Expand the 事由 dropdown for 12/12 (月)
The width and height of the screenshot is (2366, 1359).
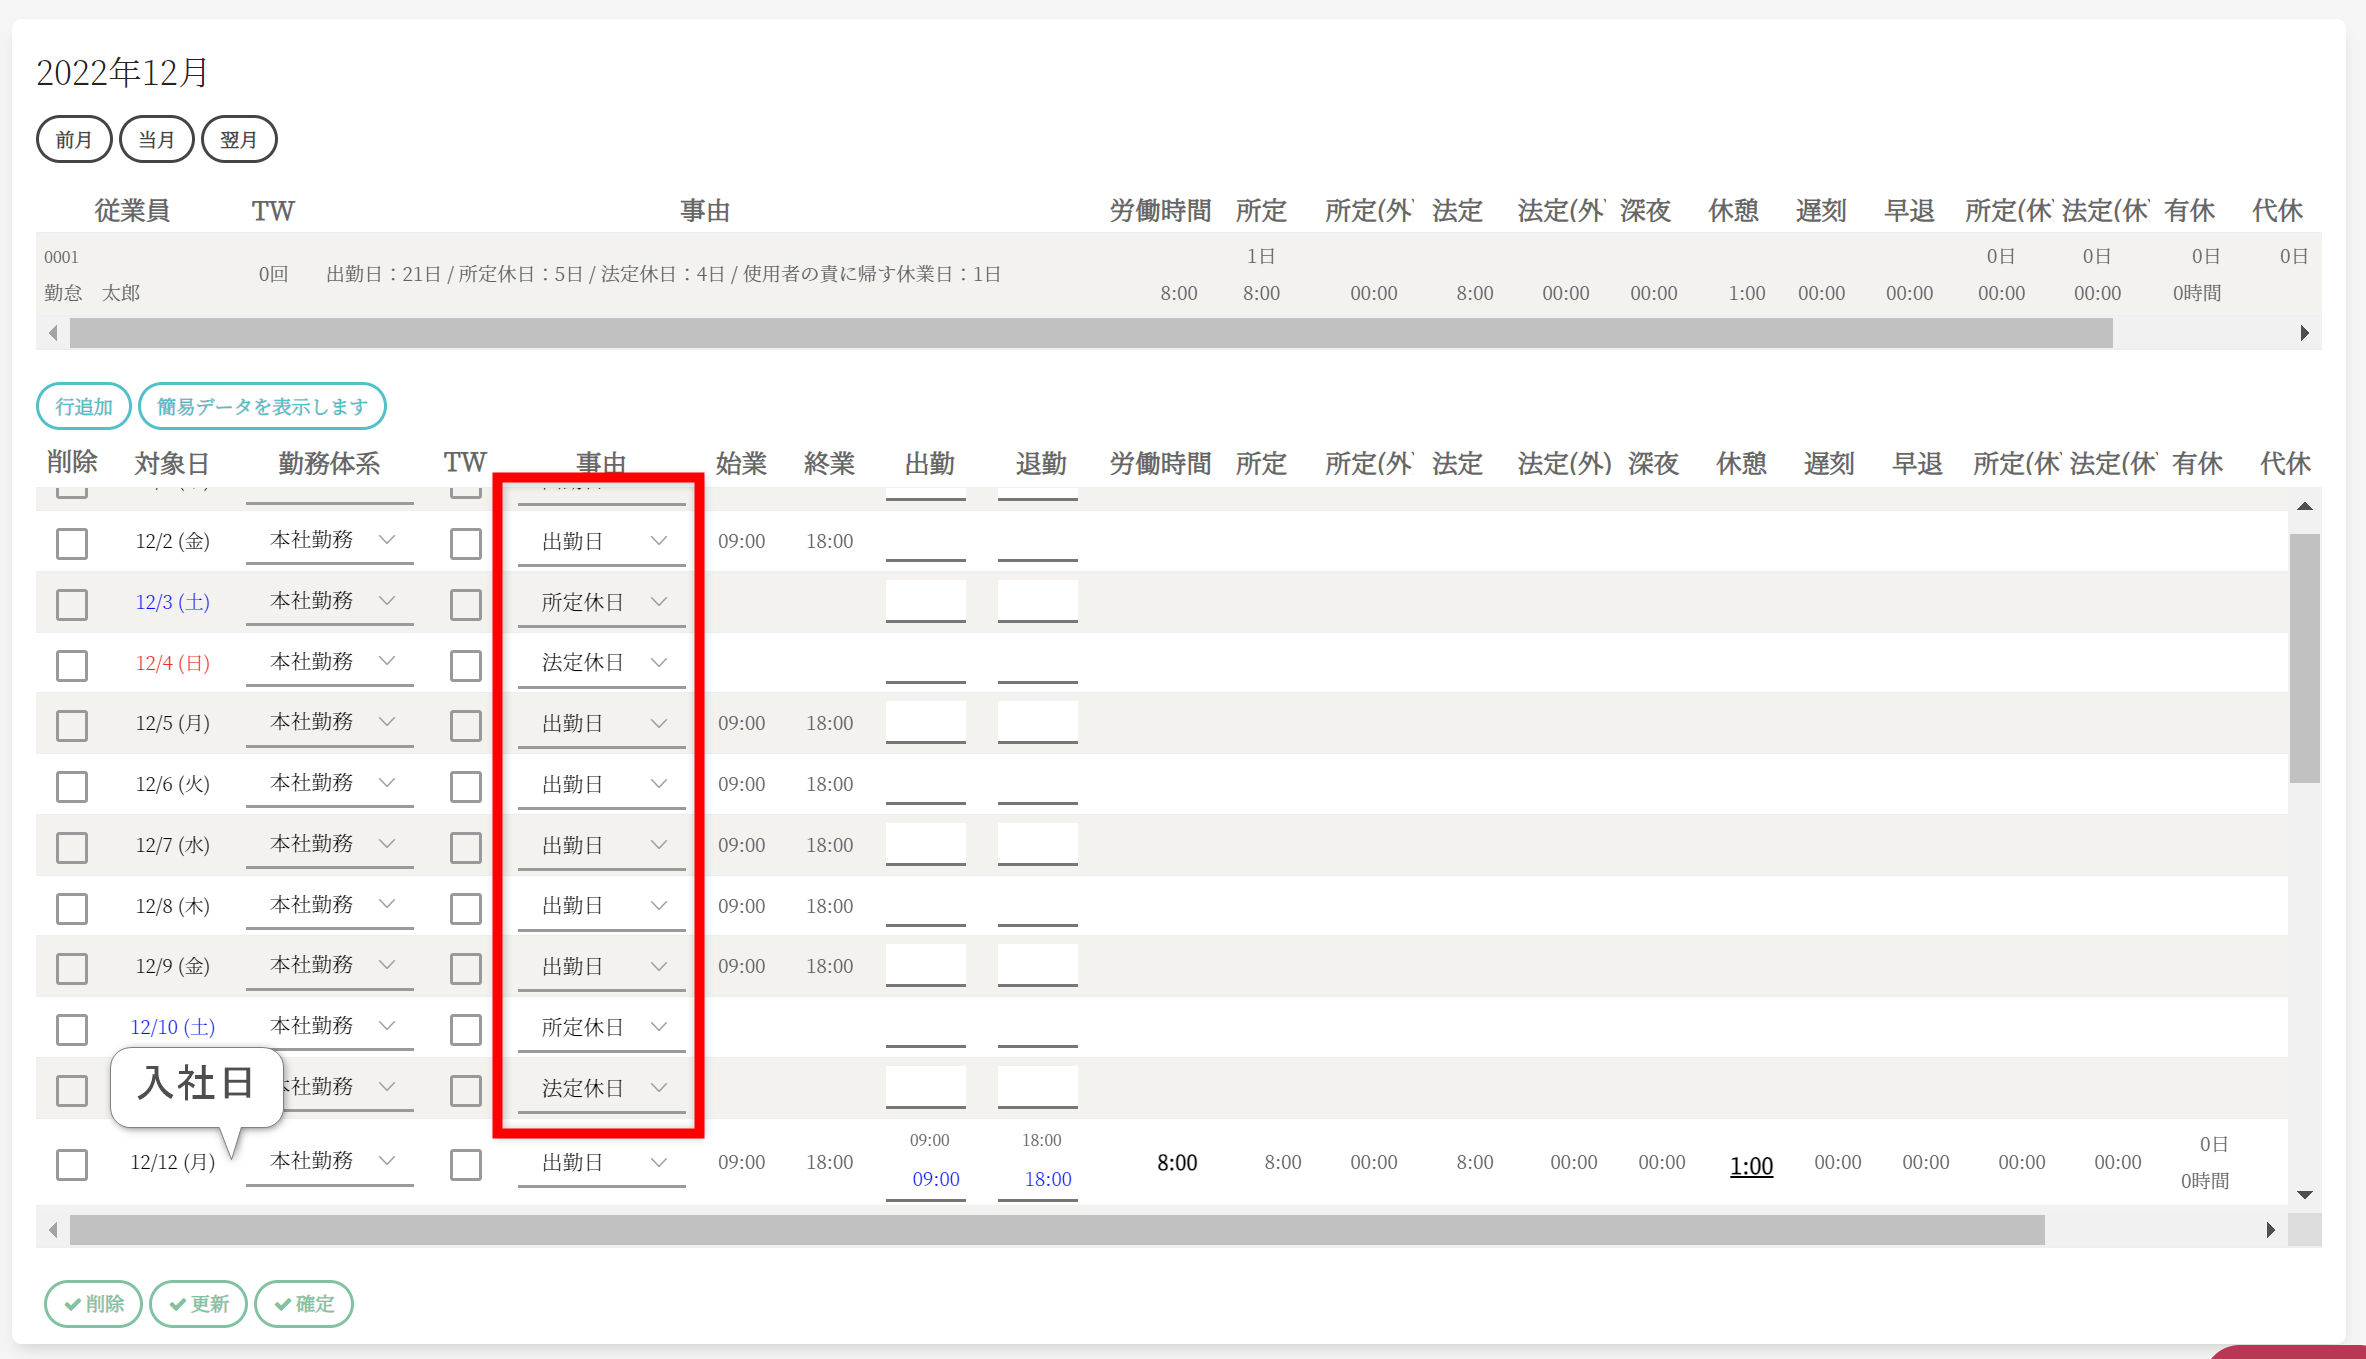click(601, 1162)
